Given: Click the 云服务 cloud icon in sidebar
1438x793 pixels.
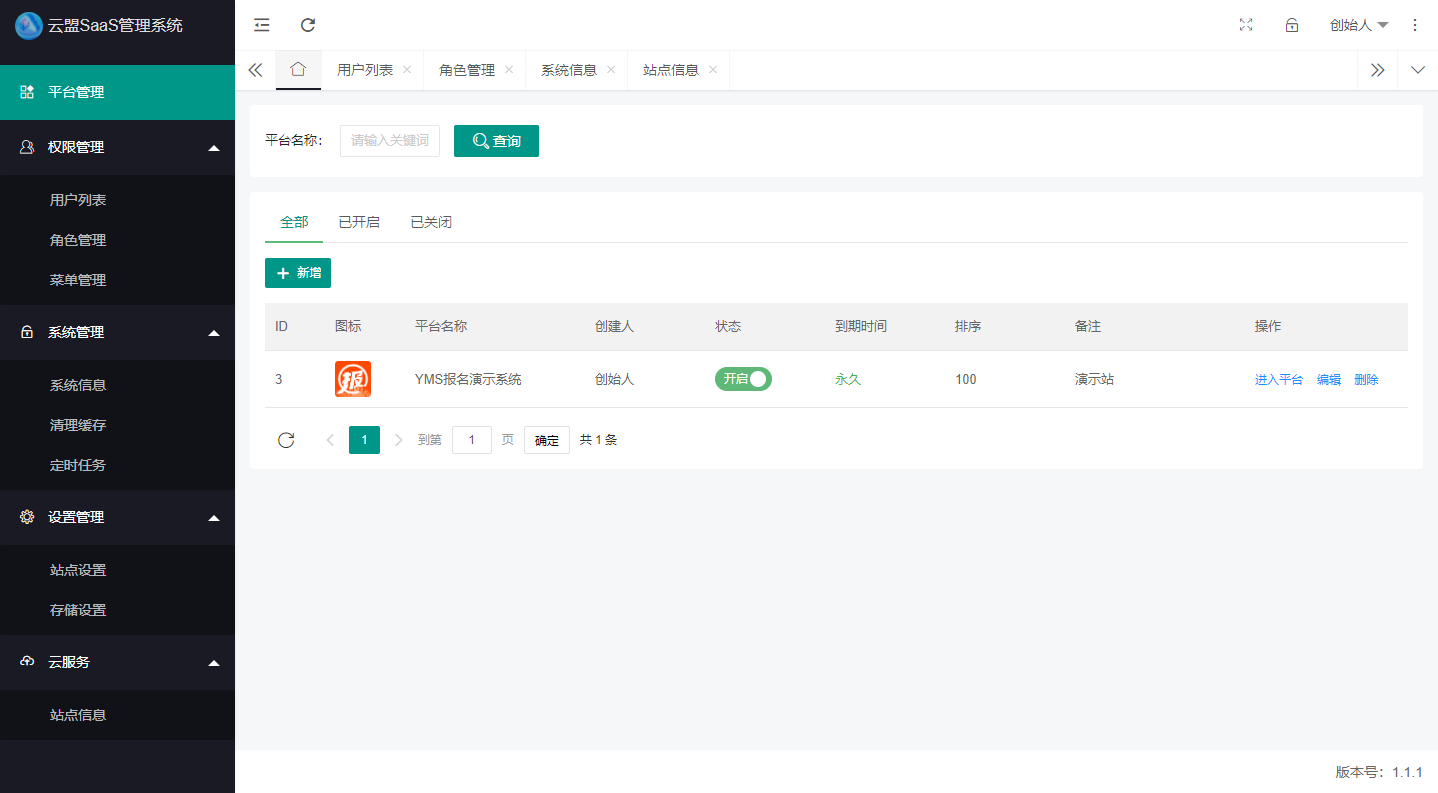Looking at the screenshot, I should pos(25,661).
